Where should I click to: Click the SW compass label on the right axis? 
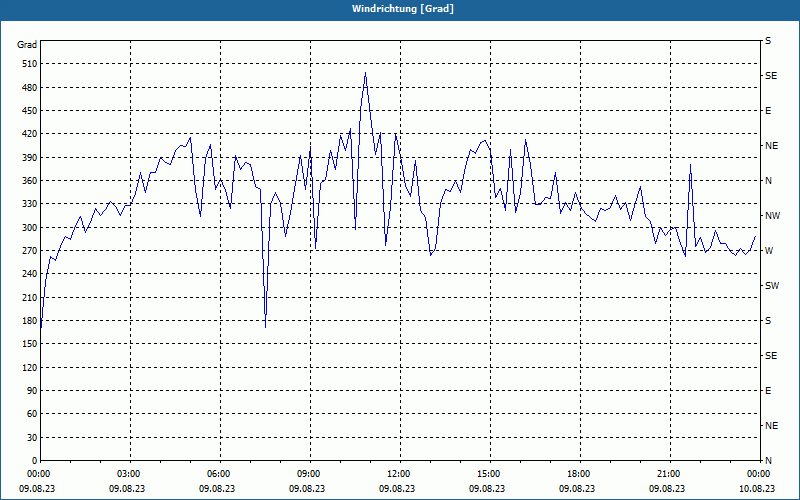tap(772, 286)
